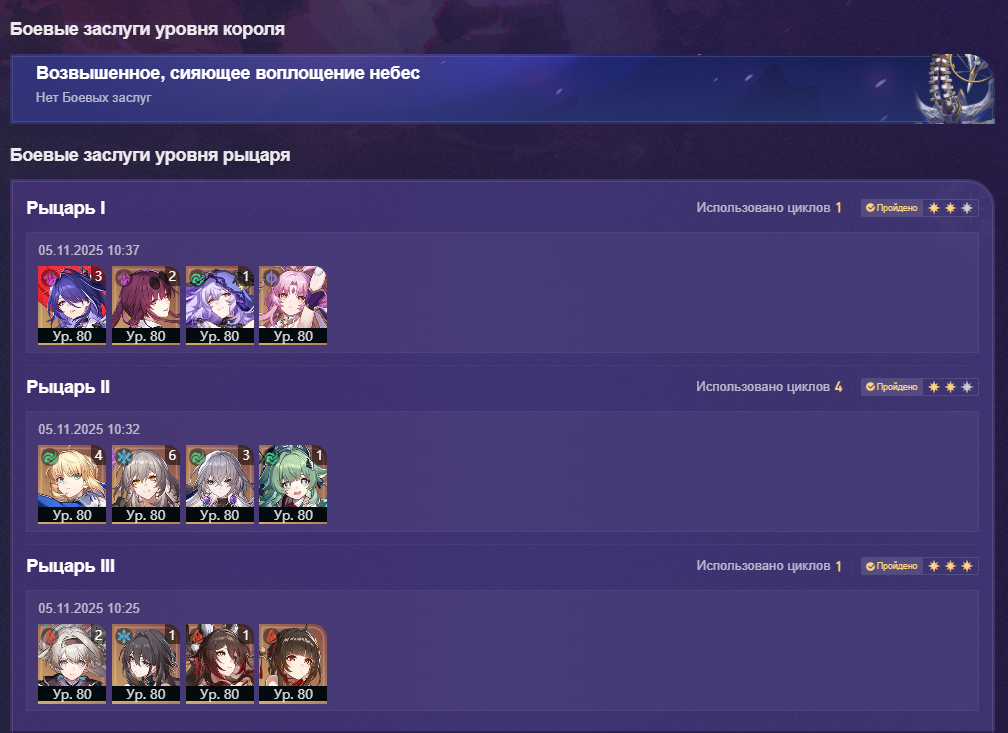Click the gray-haired eidolon 6 character portrait

(x=146, y=484)
